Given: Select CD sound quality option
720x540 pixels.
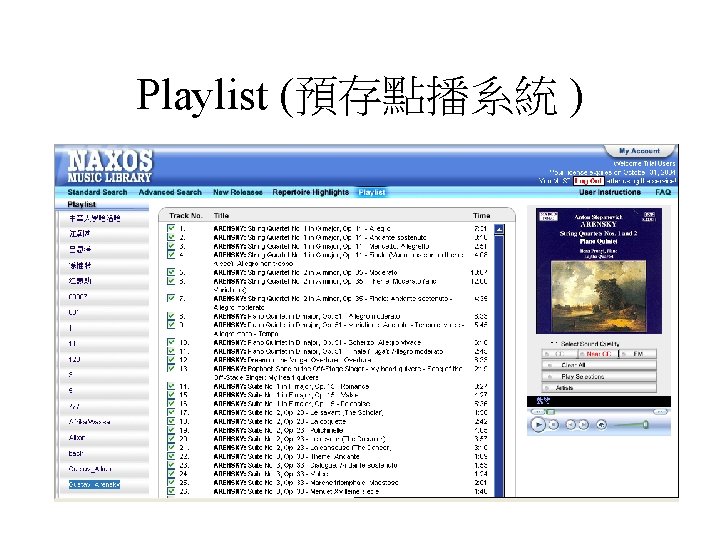Looking at the screenshot, I should pos(559,354).
